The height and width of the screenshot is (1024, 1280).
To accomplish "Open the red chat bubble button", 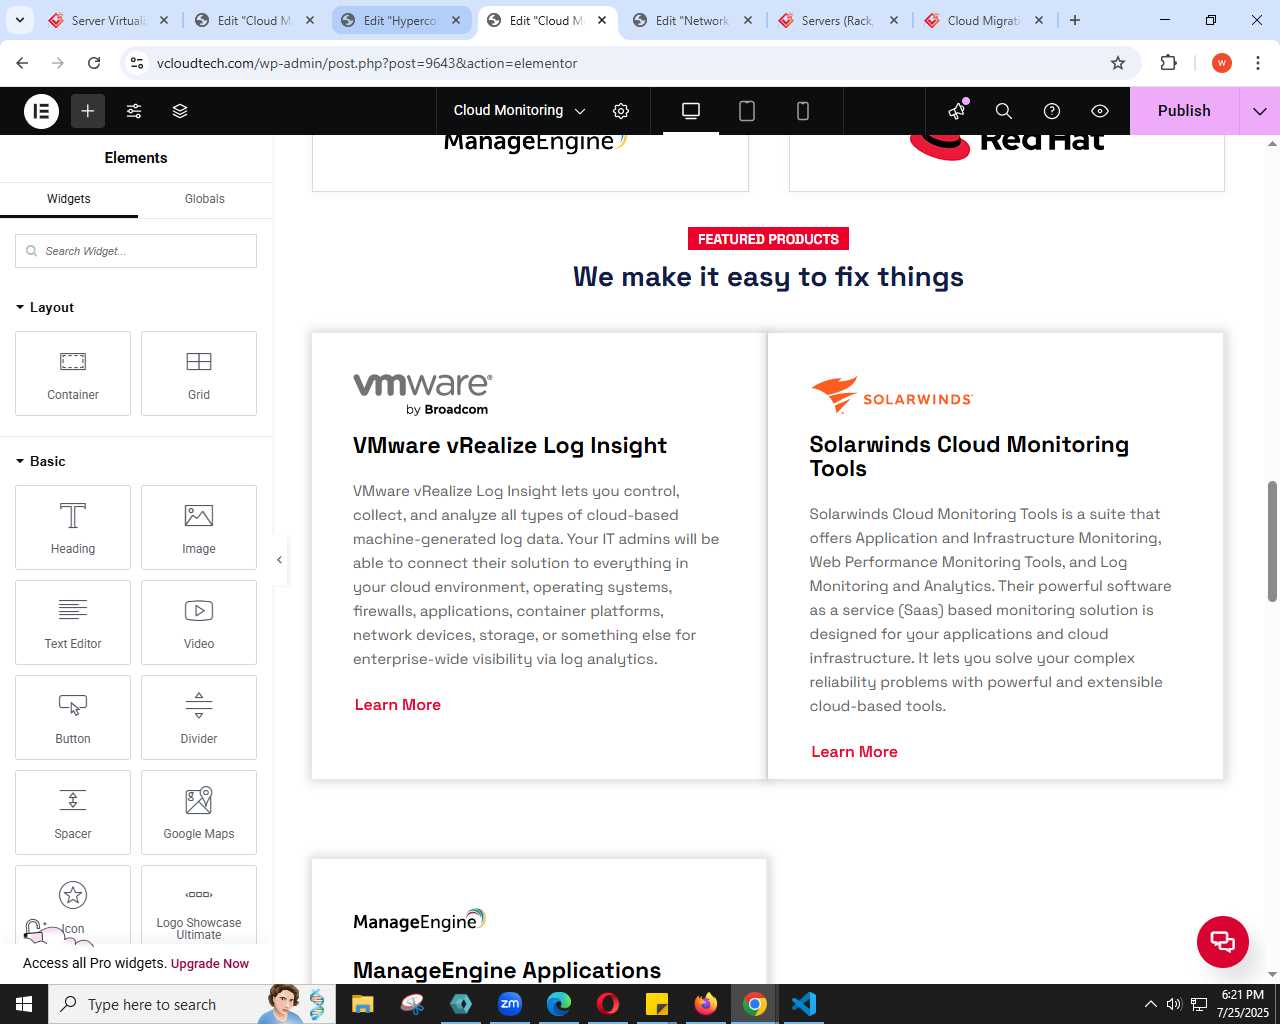I will pos(1223,942).
